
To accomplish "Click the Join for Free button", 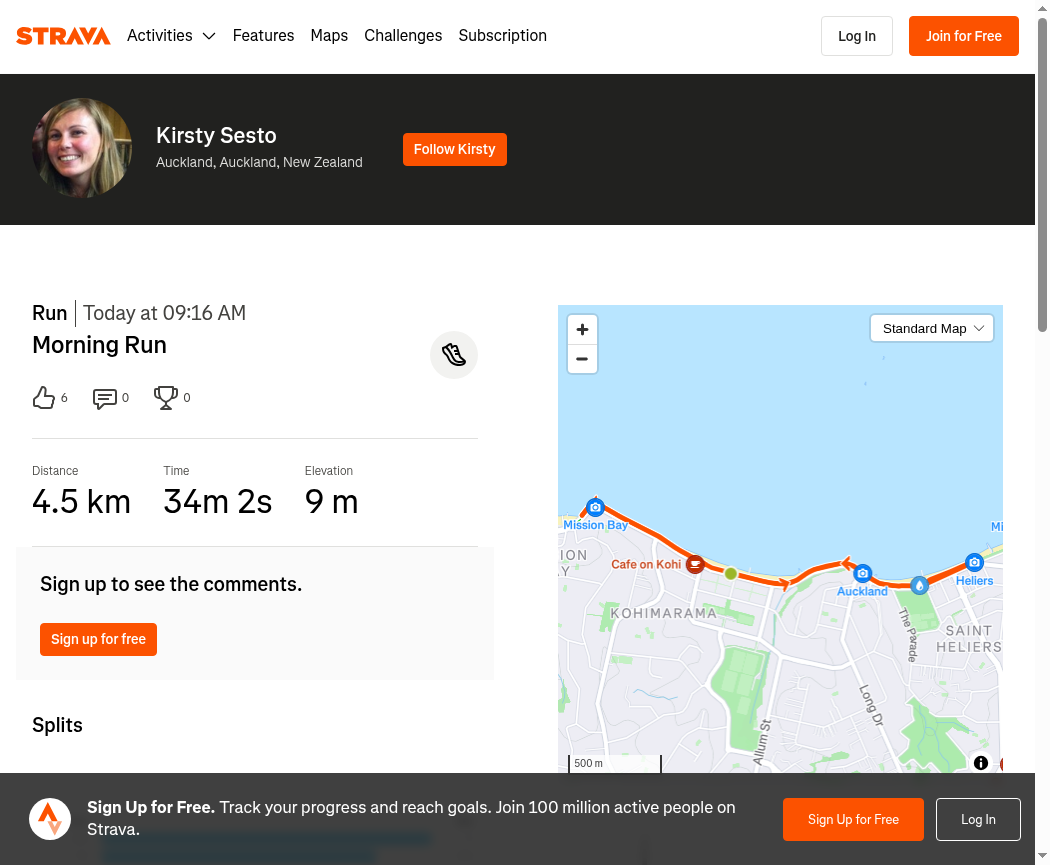I will pyautogui.click(x=964, y=36).
